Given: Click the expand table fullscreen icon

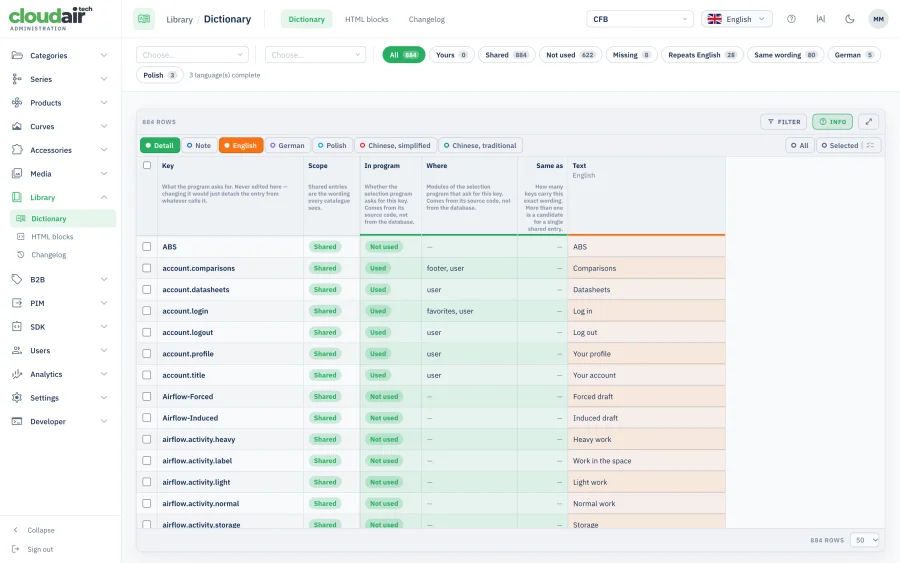Looking at the screenshot, I should pyautogui.click(x=868, y=122).
